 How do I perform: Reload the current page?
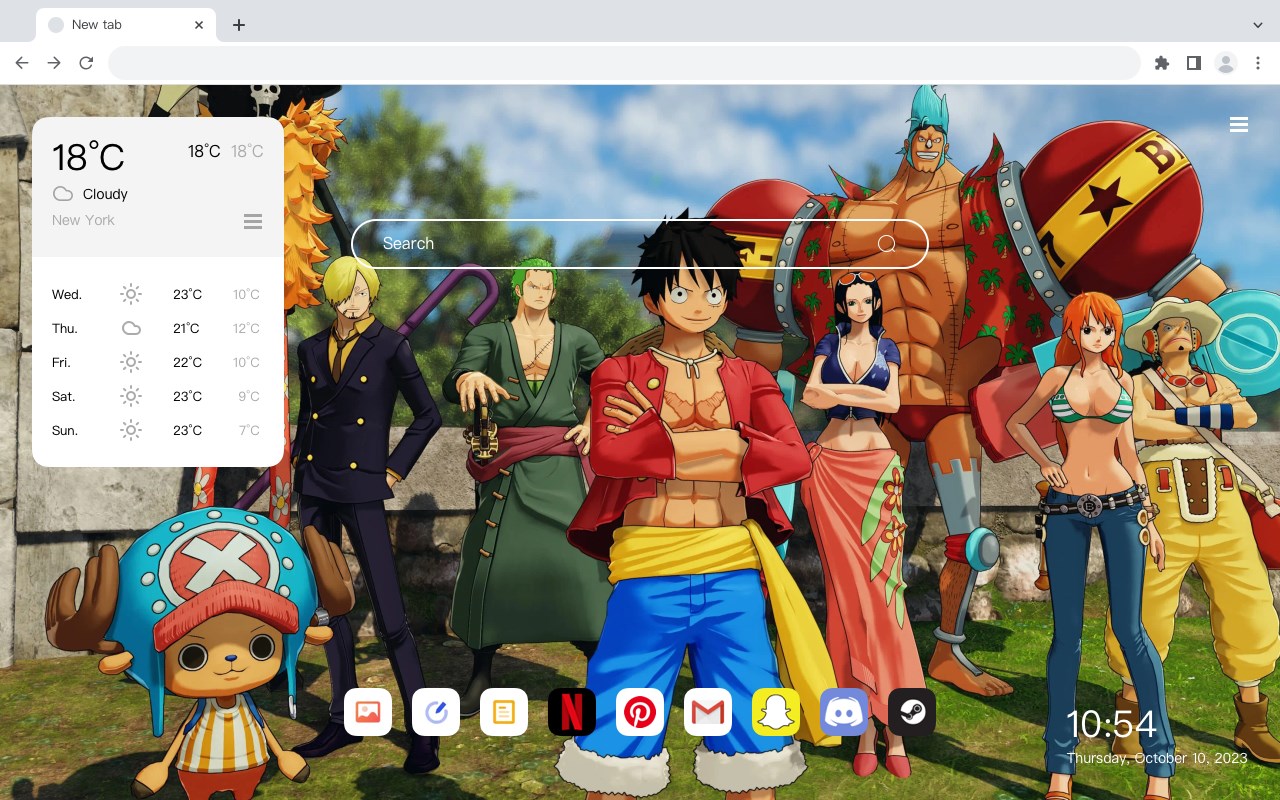(x=86, y=63)
